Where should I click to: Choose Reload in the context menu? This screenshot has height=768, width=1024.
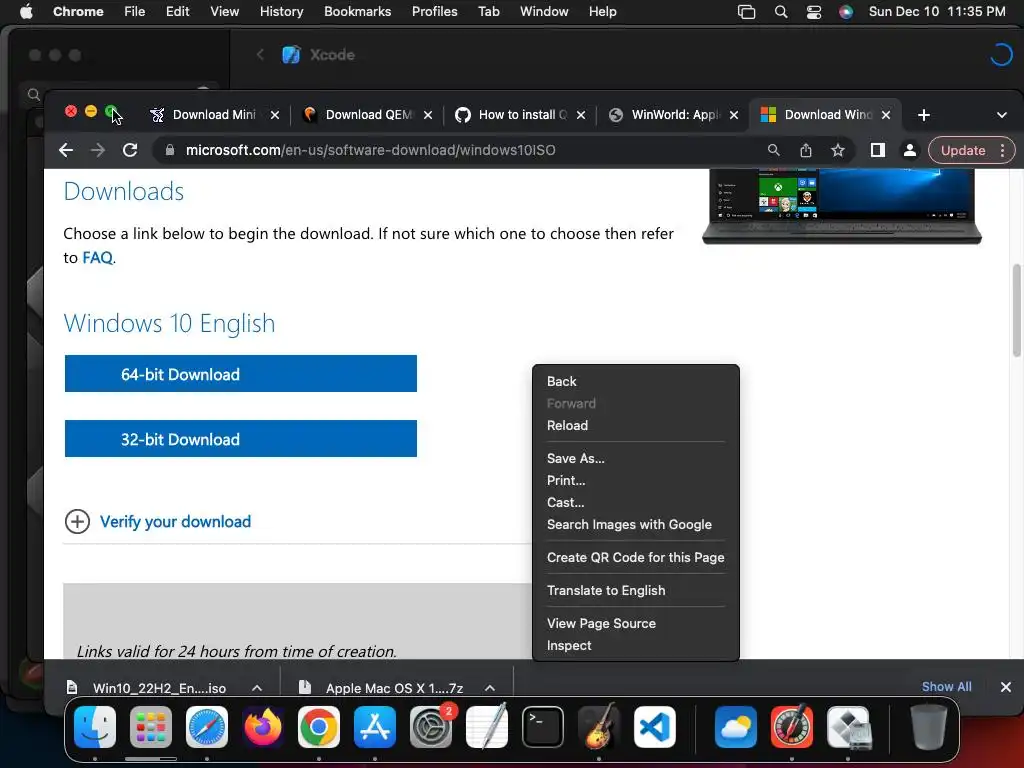(x=635, y=425)
